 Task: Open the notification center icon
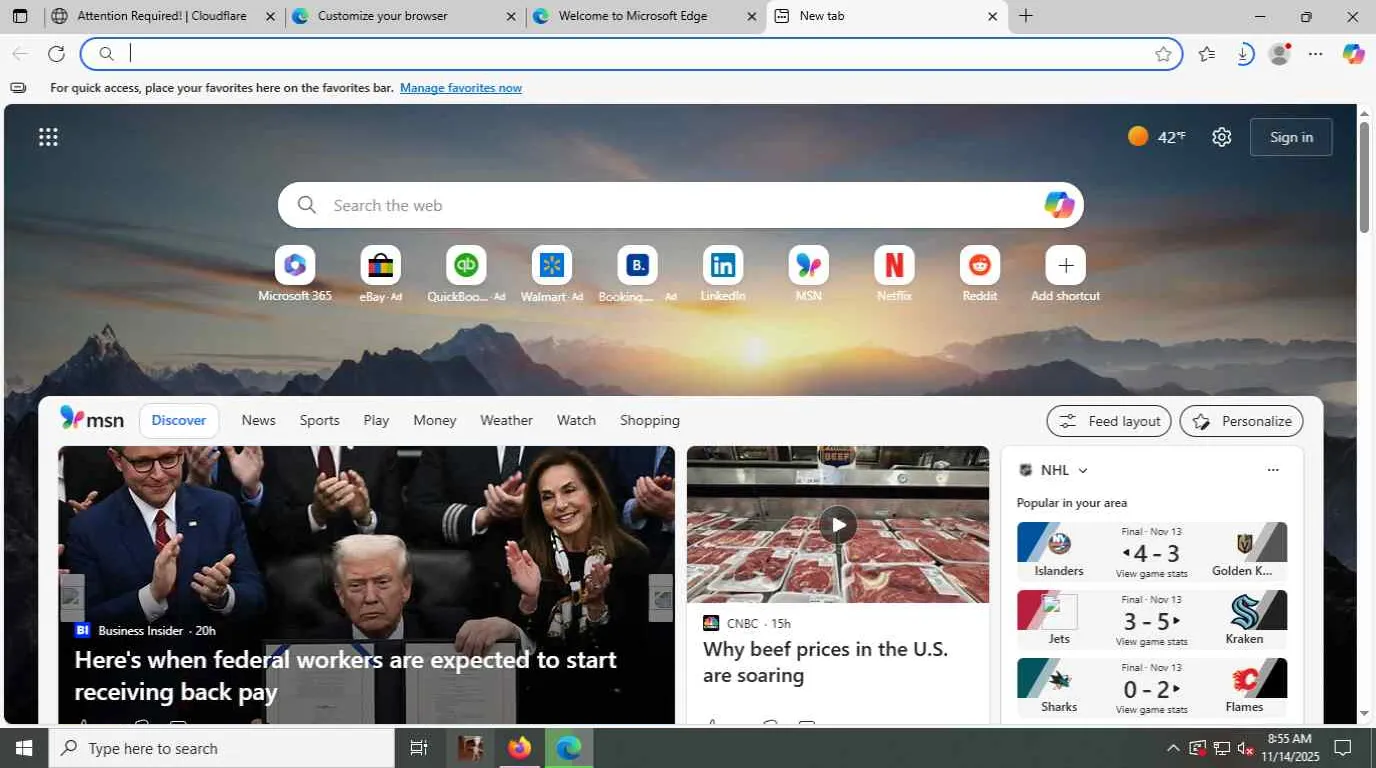[x=1343, y=748]
